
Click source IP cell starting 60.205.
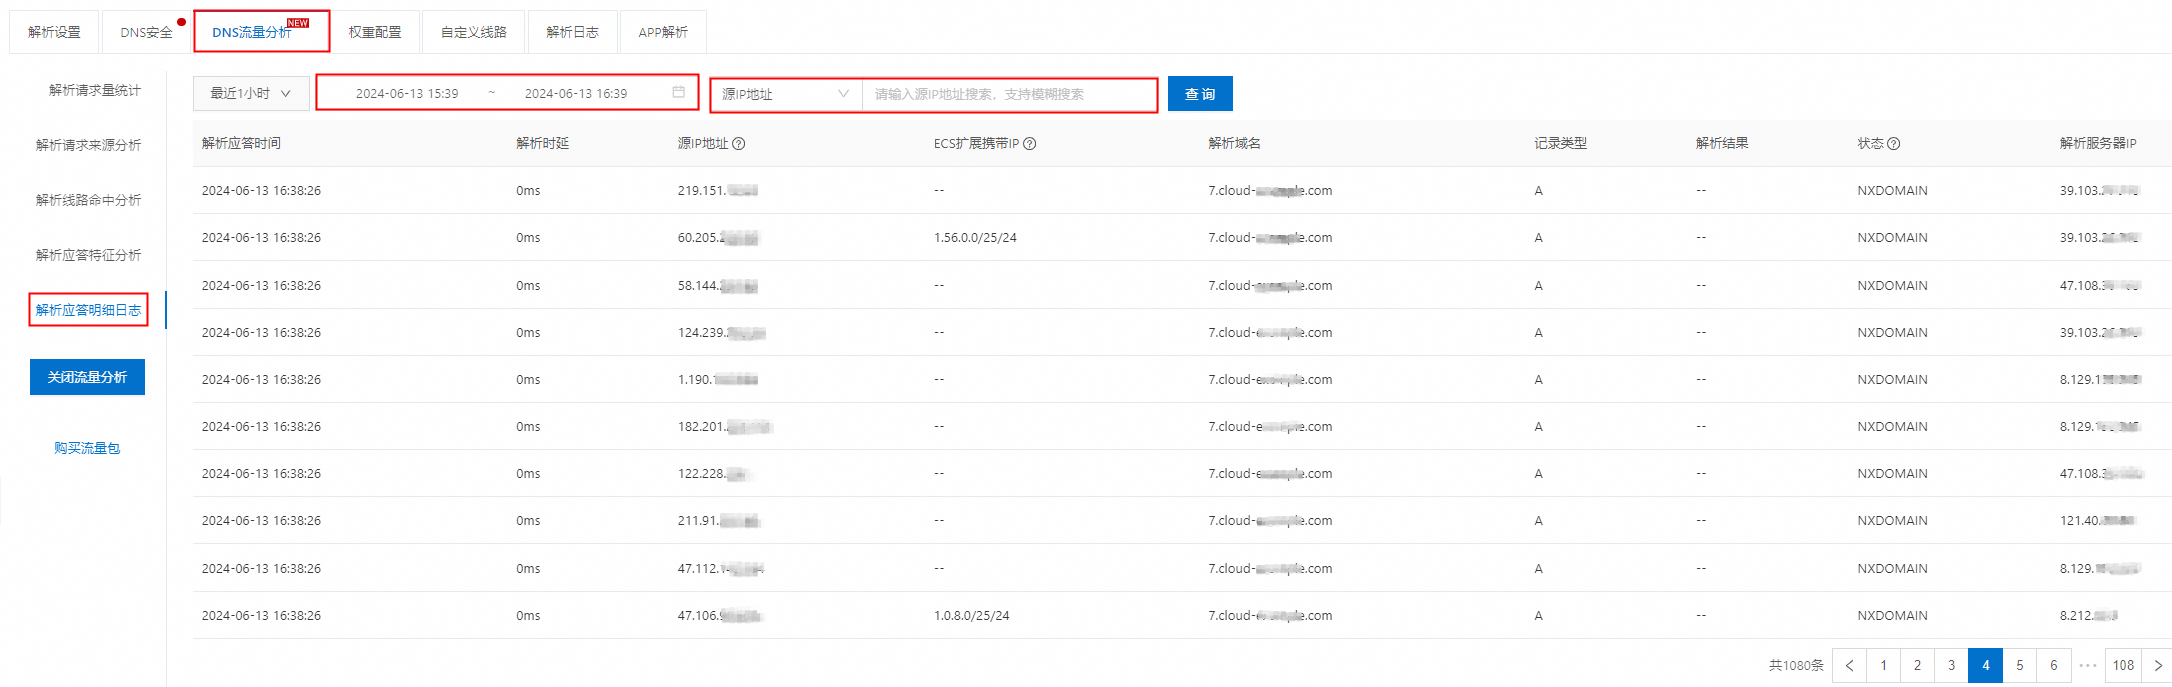718,238
